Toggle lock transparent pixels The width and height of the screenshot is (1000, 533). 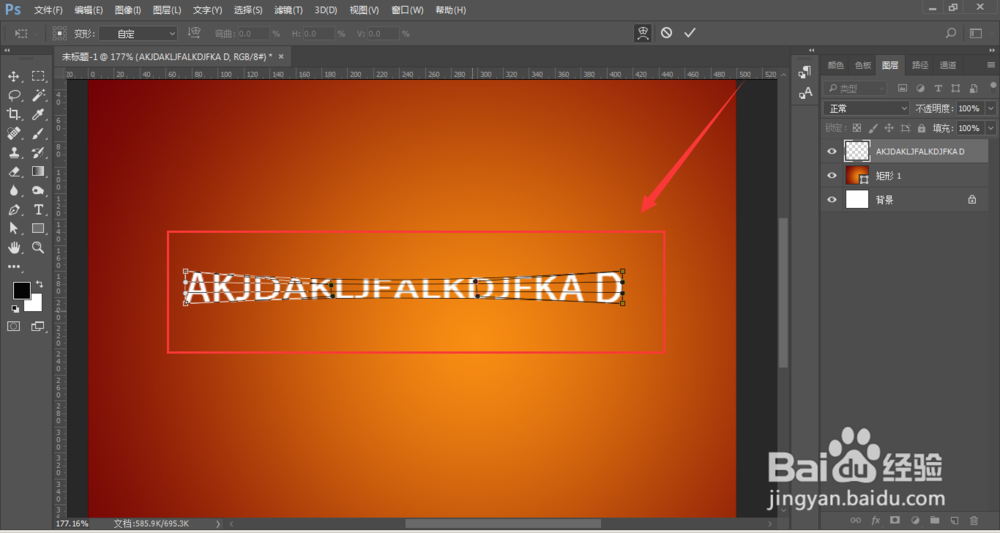[x=857, y=128]
